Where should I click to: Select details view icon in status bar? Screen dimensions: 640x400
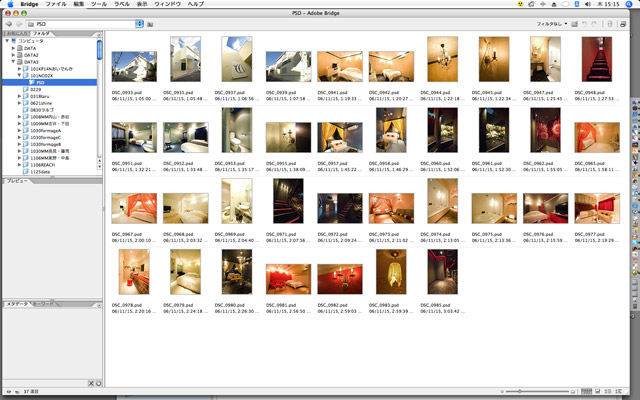point(608,391)
